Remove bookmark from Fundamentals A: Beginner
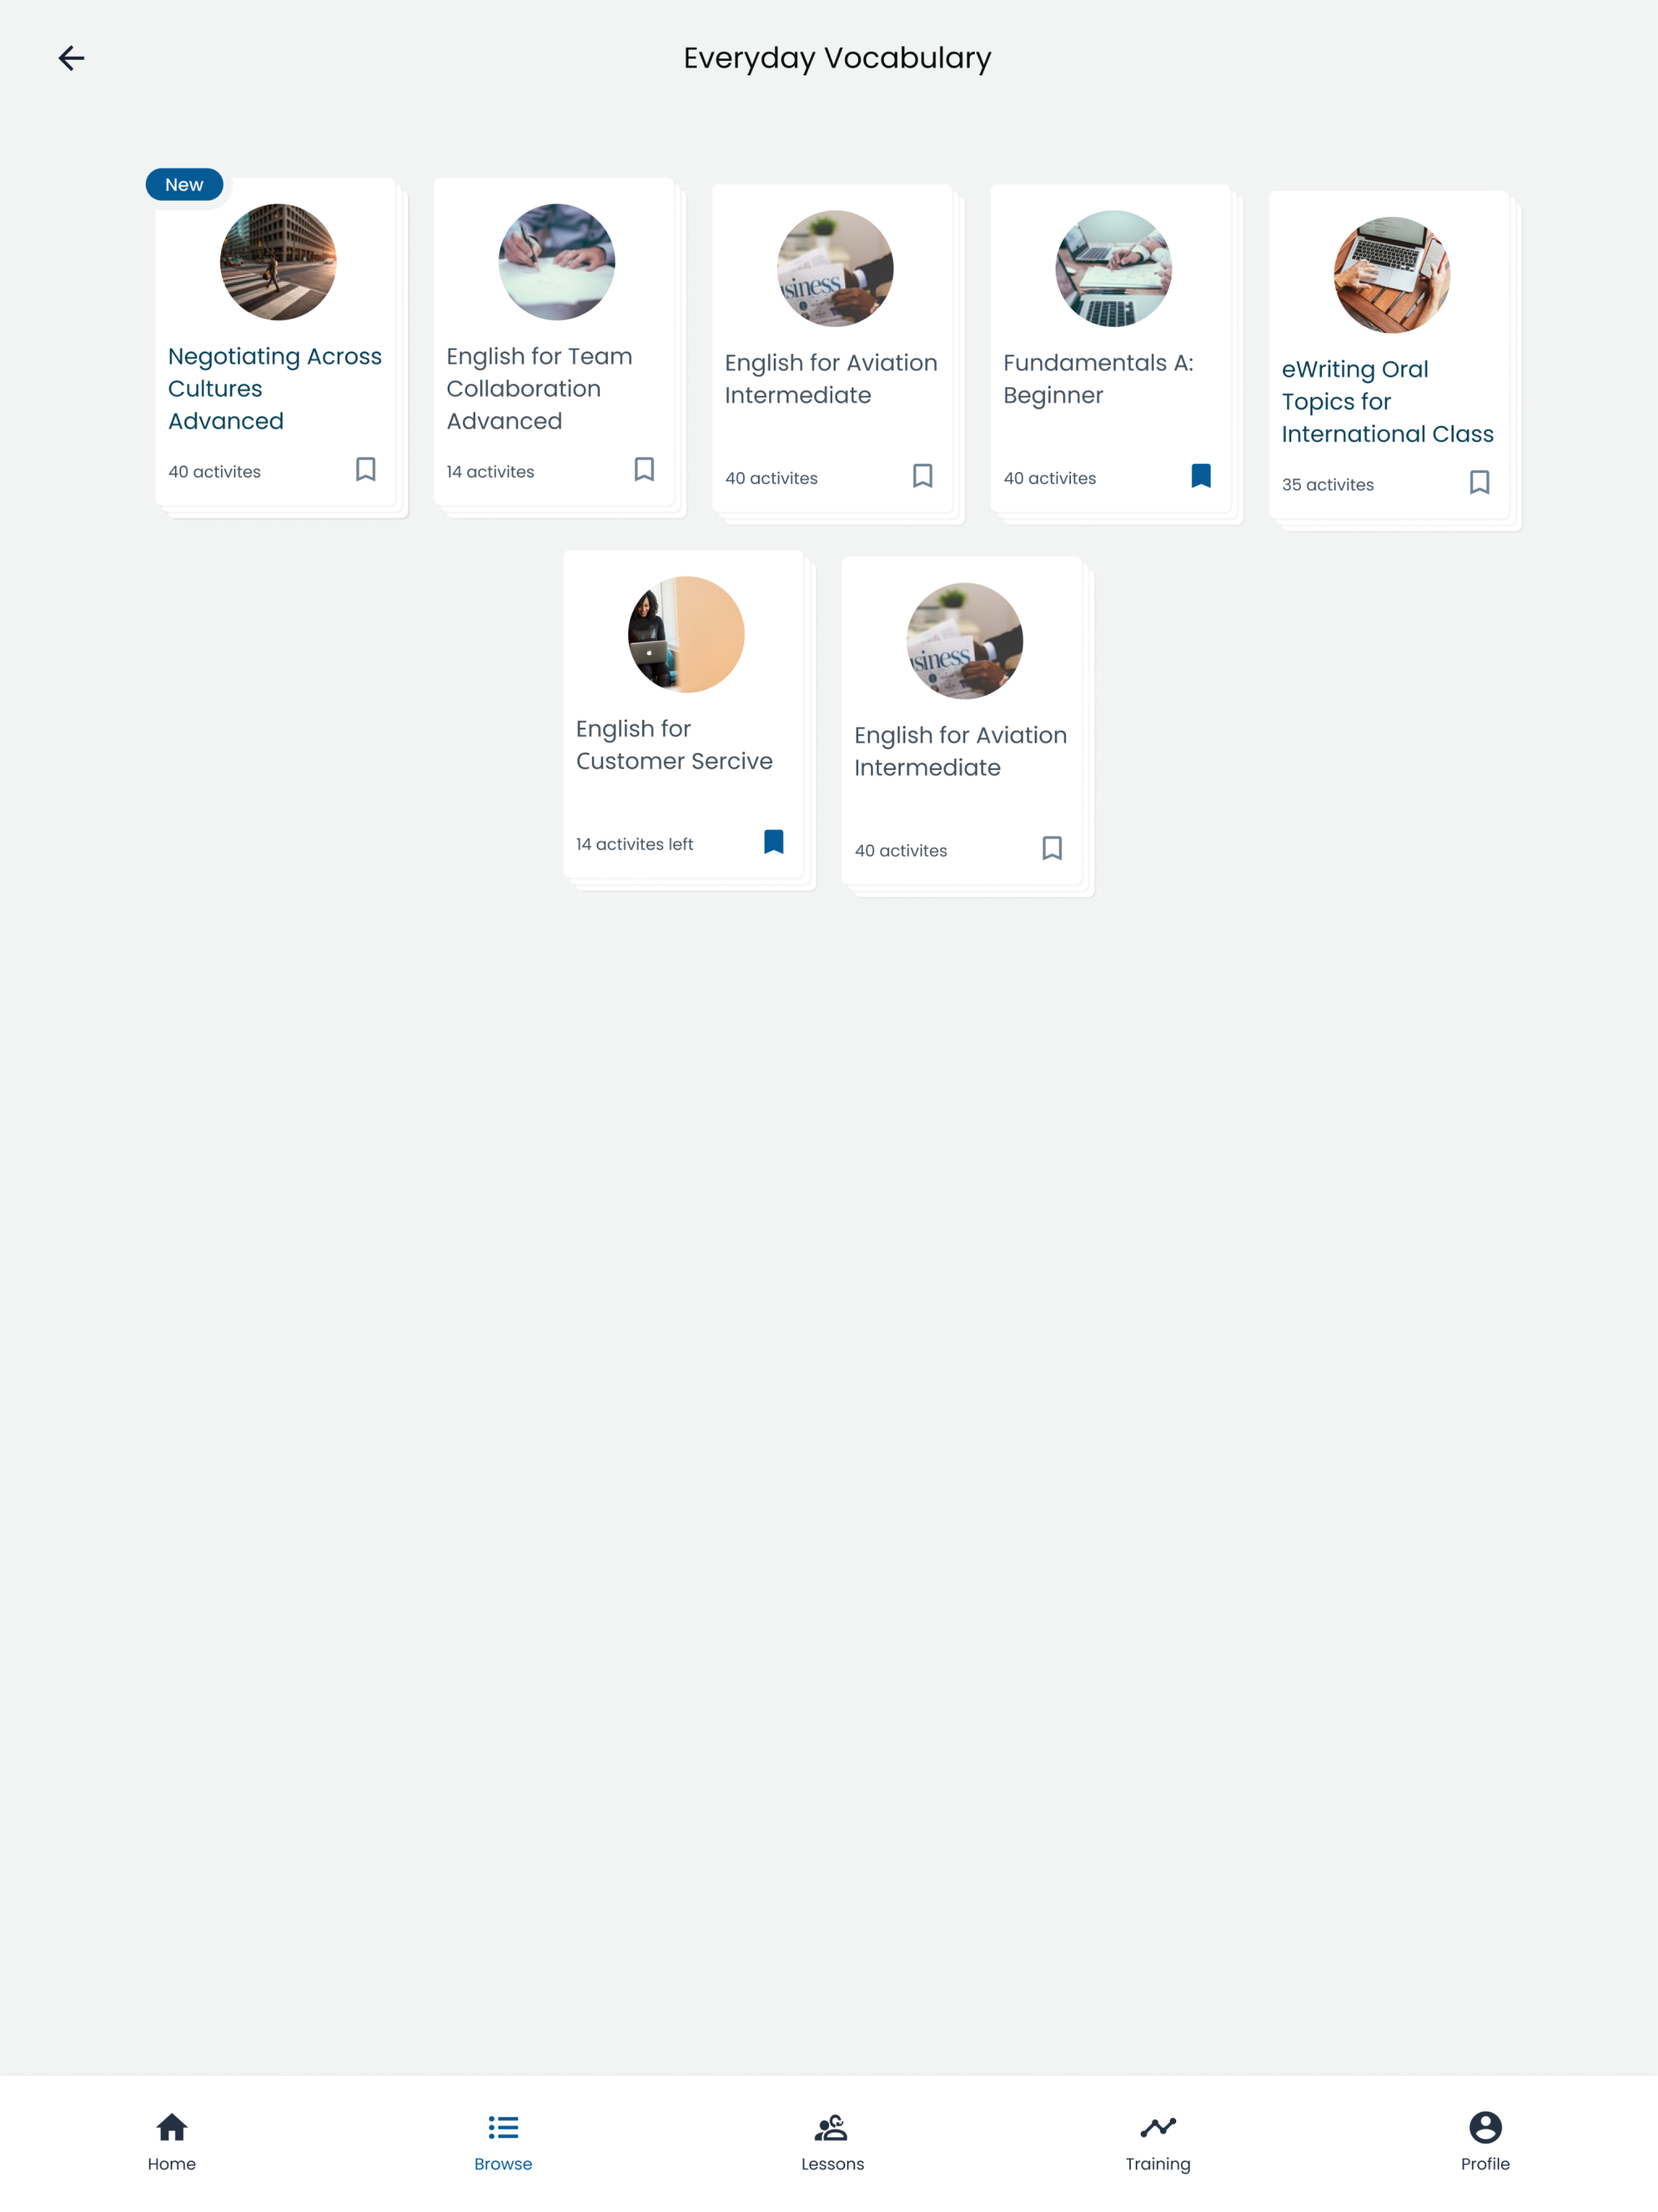This screenshot has width=1658, height=2212. (x=1201, y=475)
